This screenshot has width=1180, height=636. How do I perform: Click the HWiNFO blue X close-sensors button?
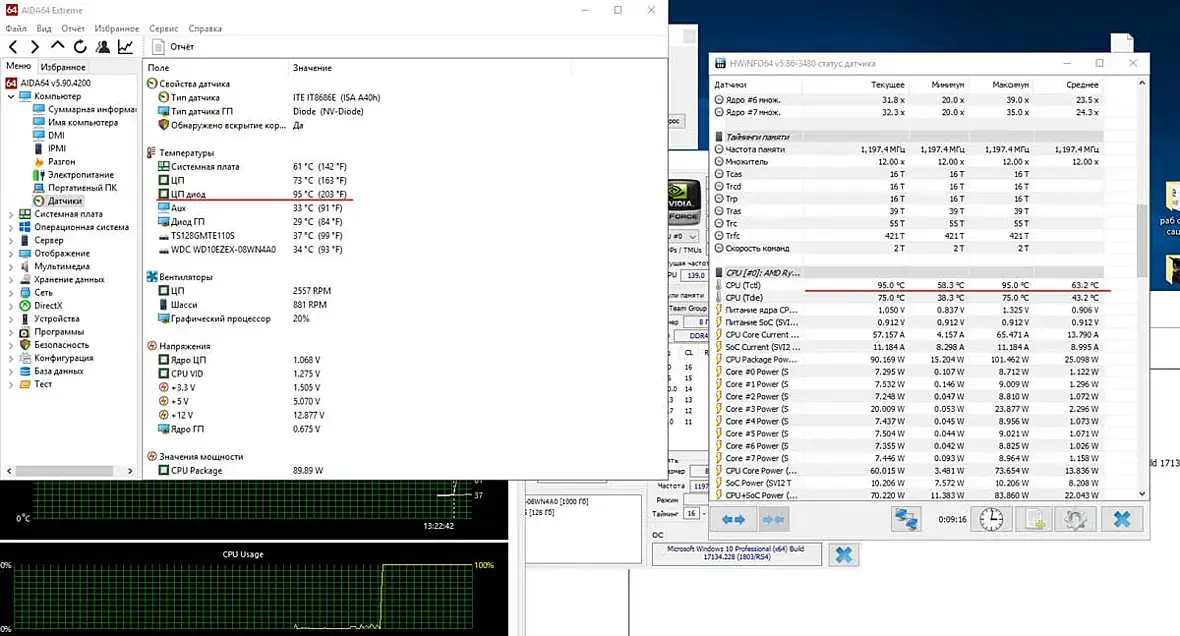1122,519
